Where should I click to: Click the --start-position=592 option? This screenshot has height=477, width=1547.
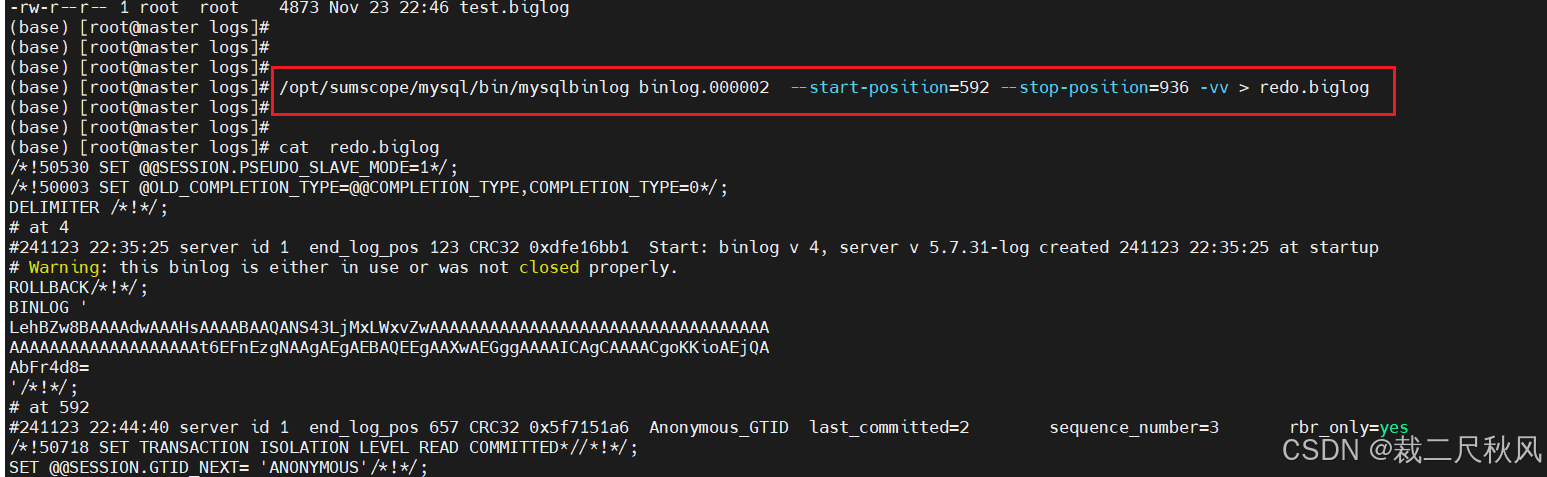coord(889,88)
